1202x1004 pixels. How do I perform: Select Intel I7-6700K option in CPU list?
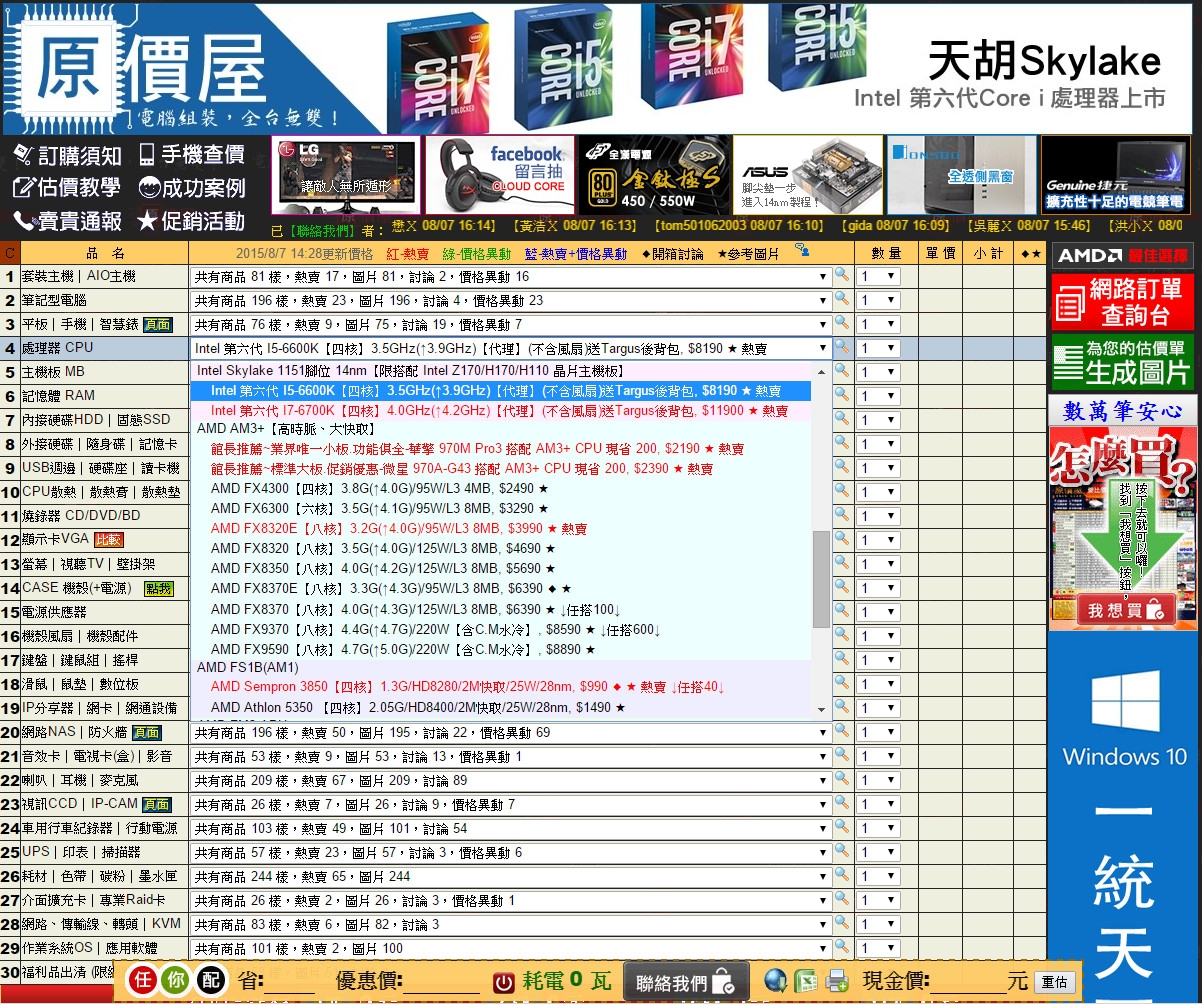click(500, 411)
